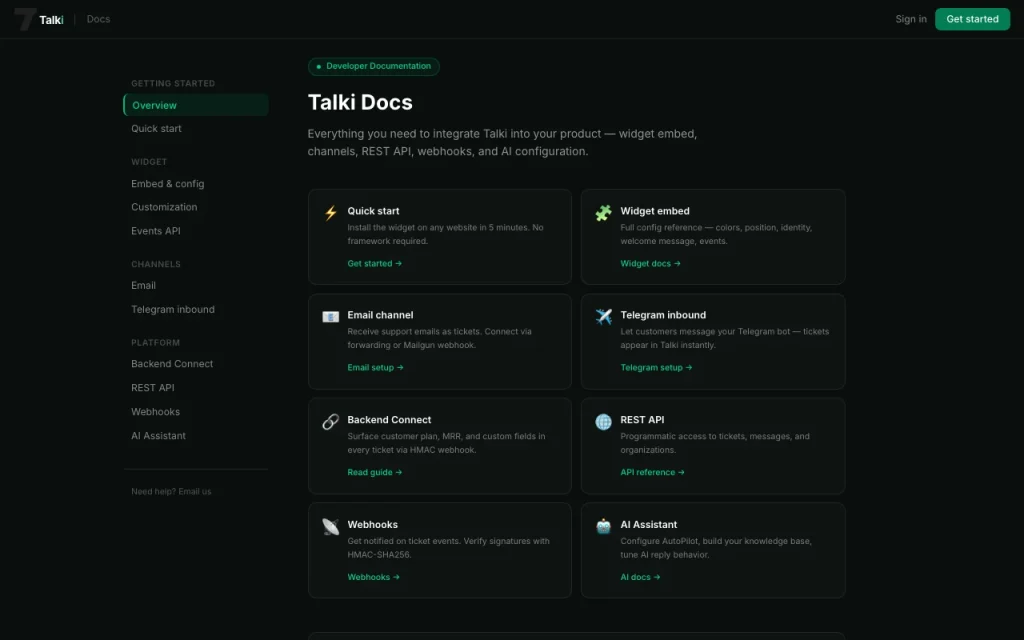This screenshot has width=1024, height=640.
Task: Open Telegram inbound sidebar link
Action: [173, 310]
